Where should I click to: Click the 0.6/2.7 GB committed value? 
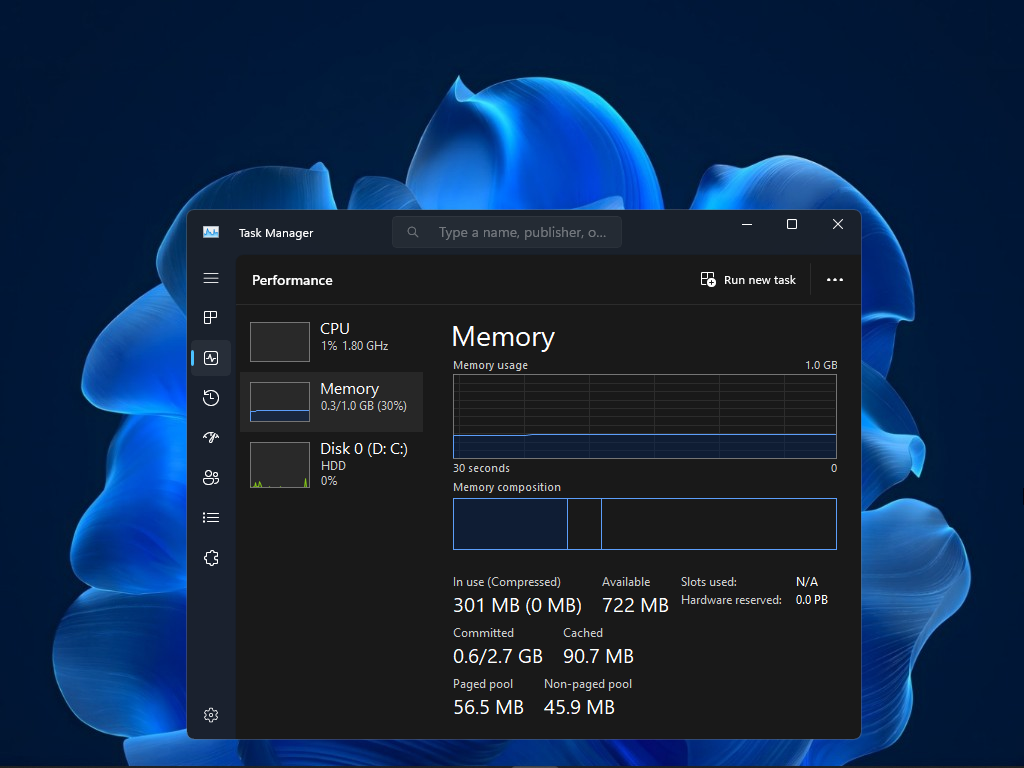(x=498, y=656)
